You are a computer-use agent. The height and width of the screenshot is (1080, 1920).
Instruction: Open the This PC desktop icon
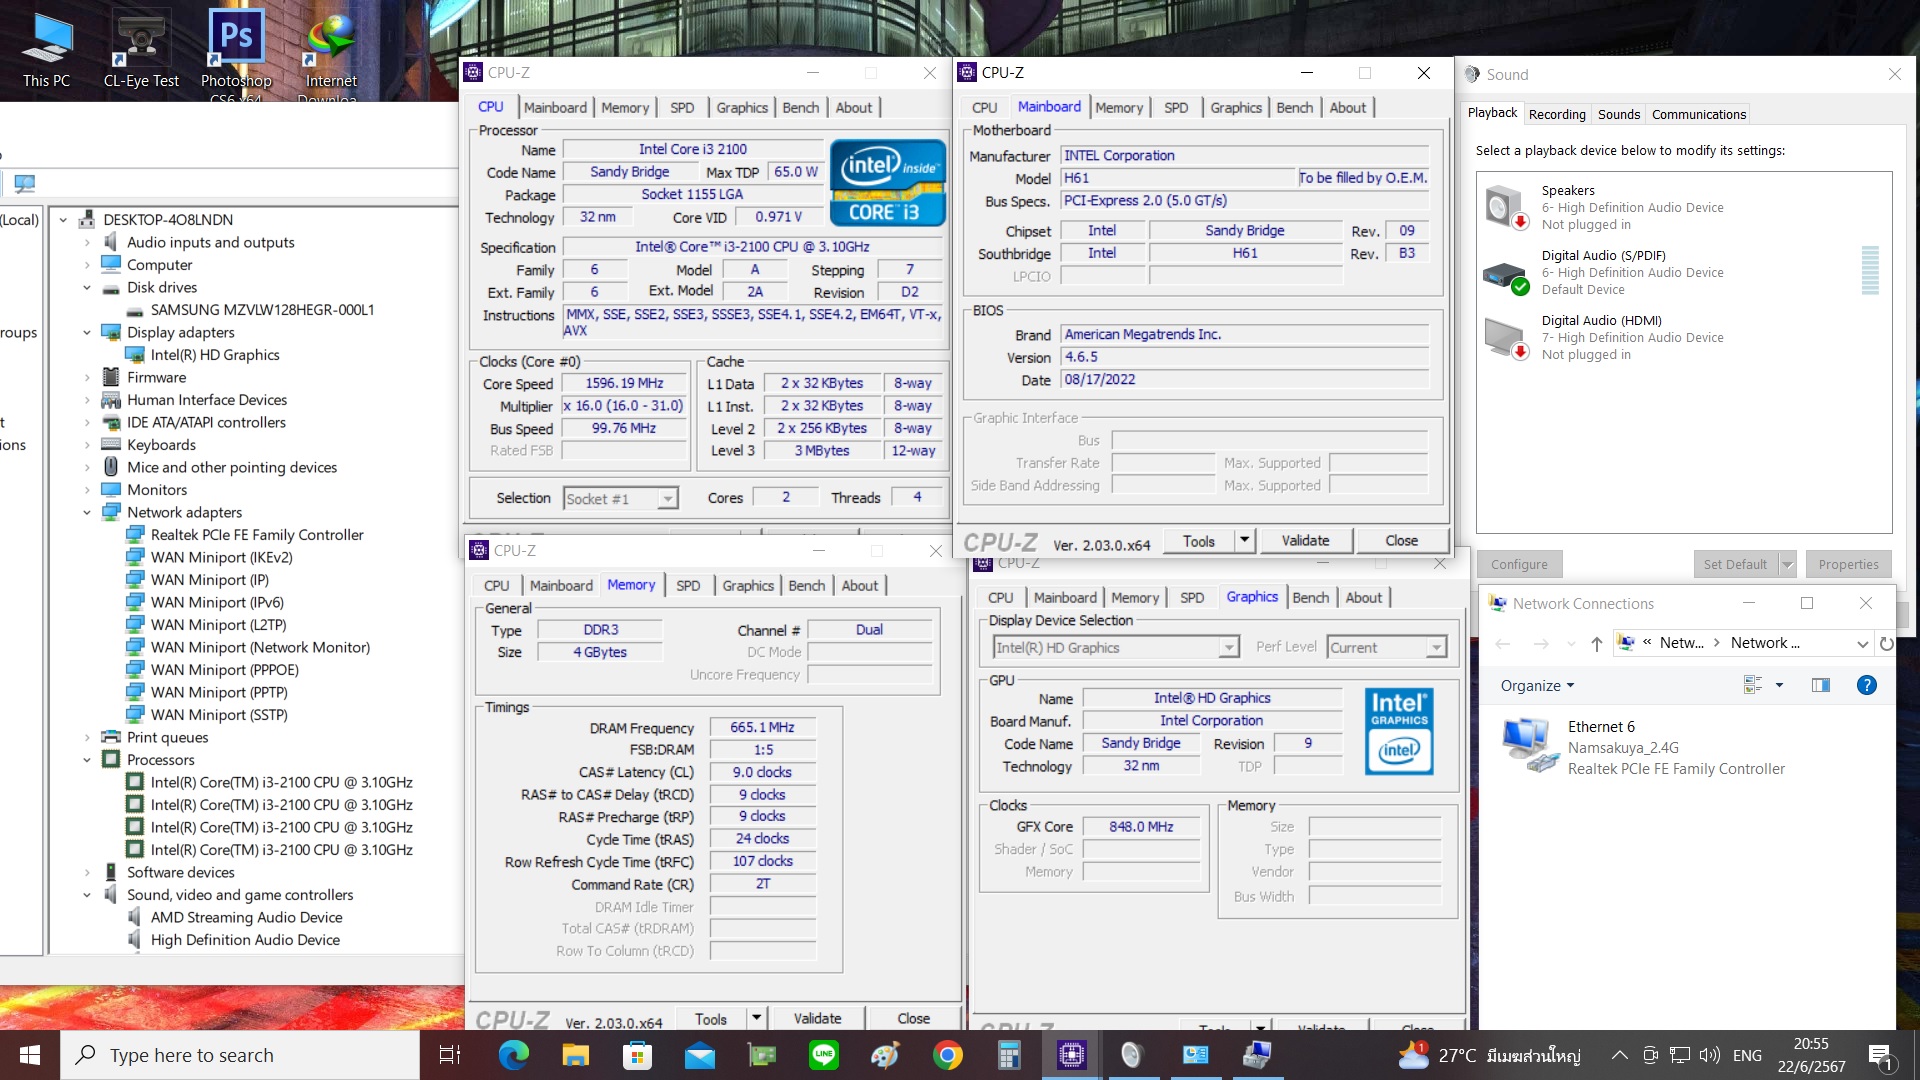[x=47, y=50]
